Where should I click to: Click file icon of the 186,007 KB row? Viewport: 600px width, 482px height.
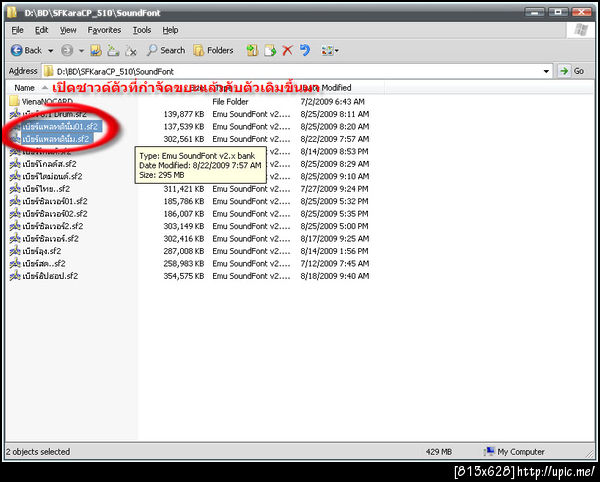tap(15, 213)
